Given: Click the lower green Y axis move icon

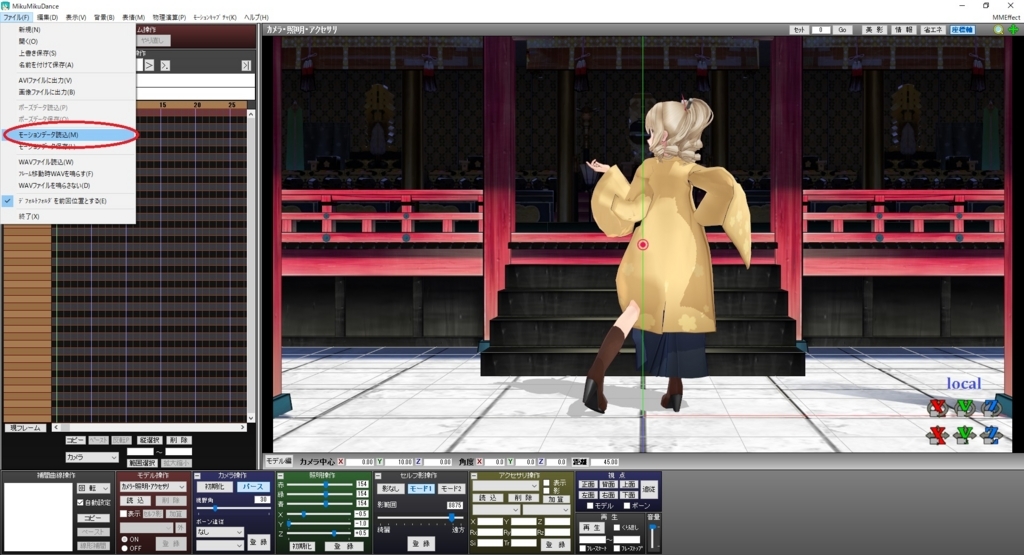Looking at the screenshot, I should [x=965, y=435].
